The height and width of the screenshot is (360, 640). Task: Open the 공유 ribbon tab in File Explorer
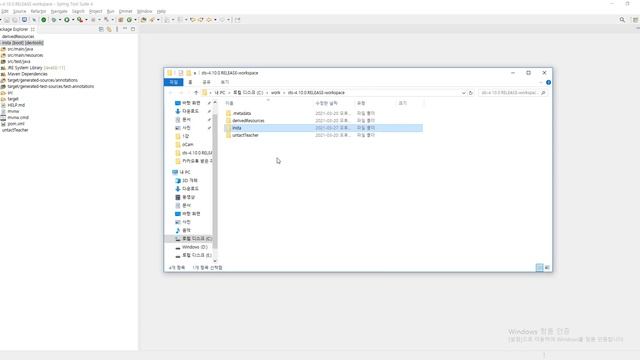[207, 82]
